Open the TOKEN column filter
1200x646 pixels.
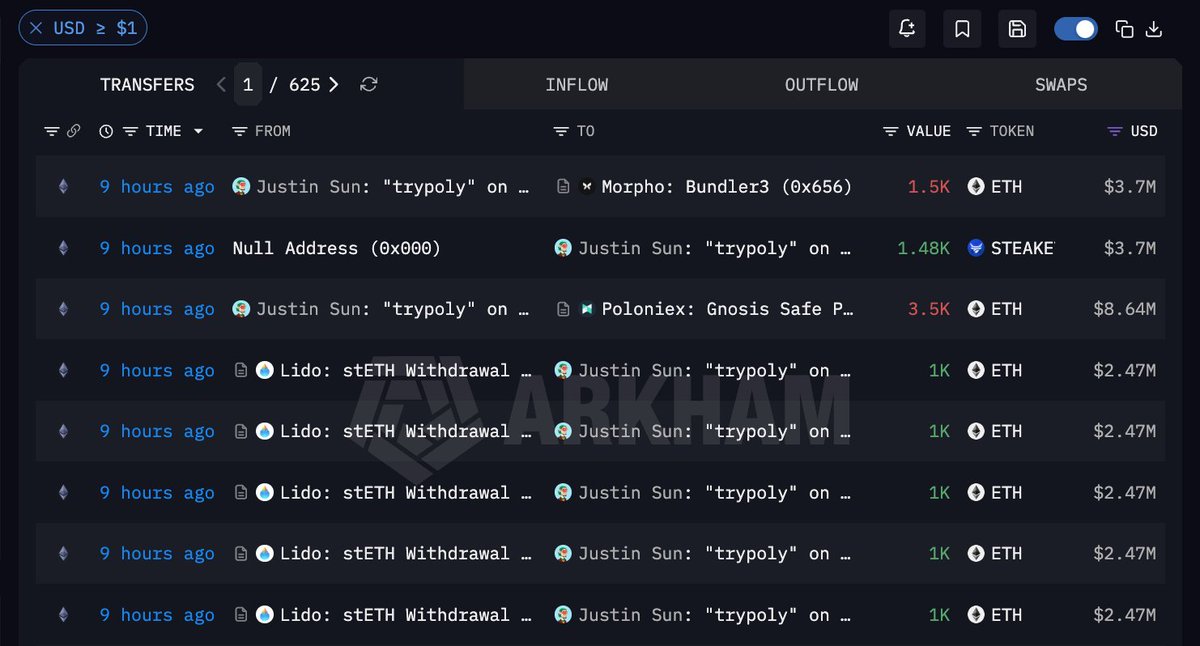973,131
